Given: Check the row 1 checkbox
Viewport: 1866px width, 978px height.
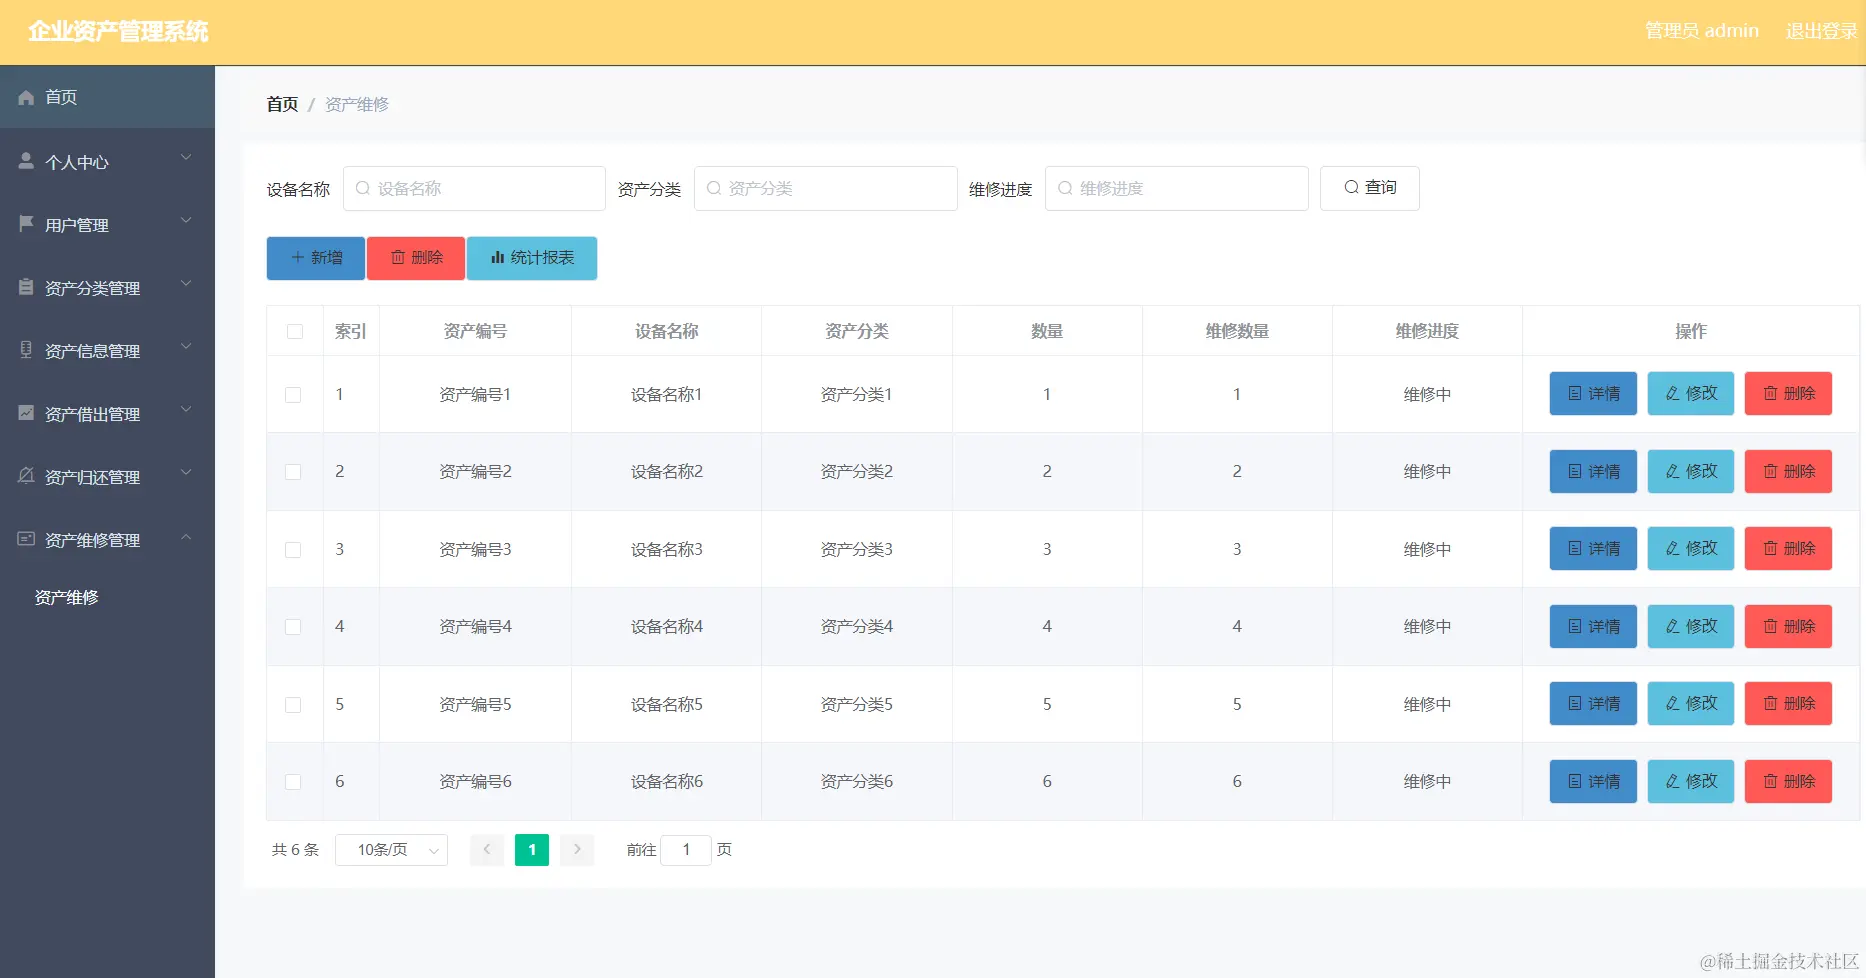Looking at the screenshot, I should 293,394.
